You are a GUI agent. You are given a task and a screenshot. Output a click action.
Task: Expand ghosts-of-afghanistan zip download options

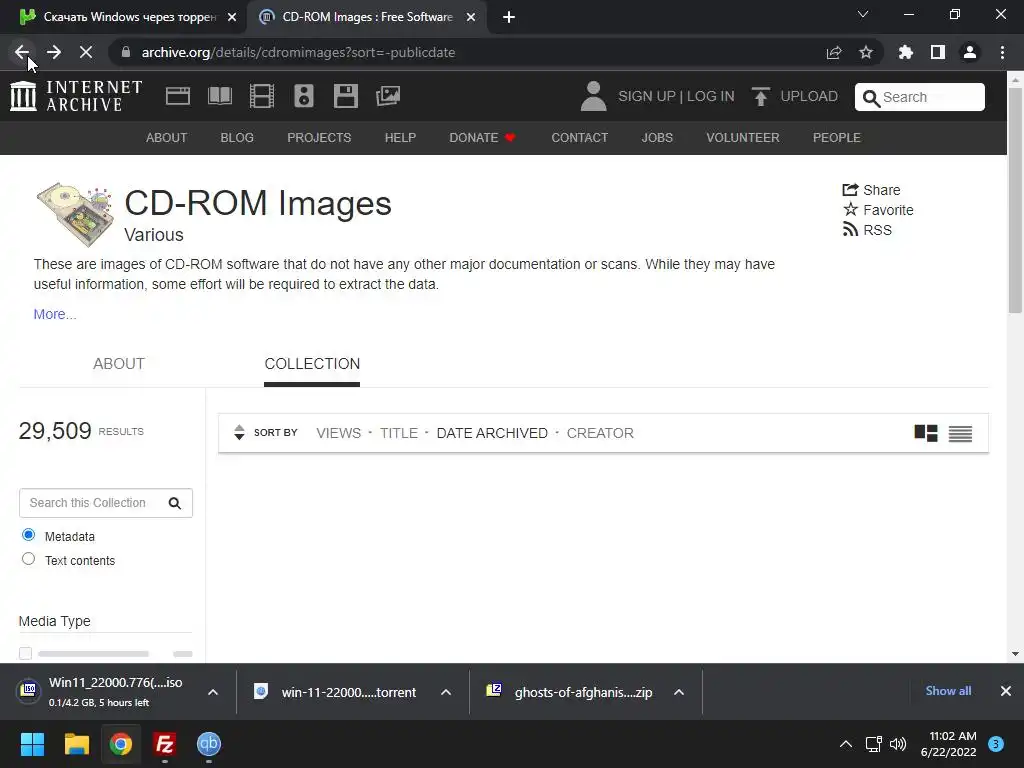(x=679, y=692)
